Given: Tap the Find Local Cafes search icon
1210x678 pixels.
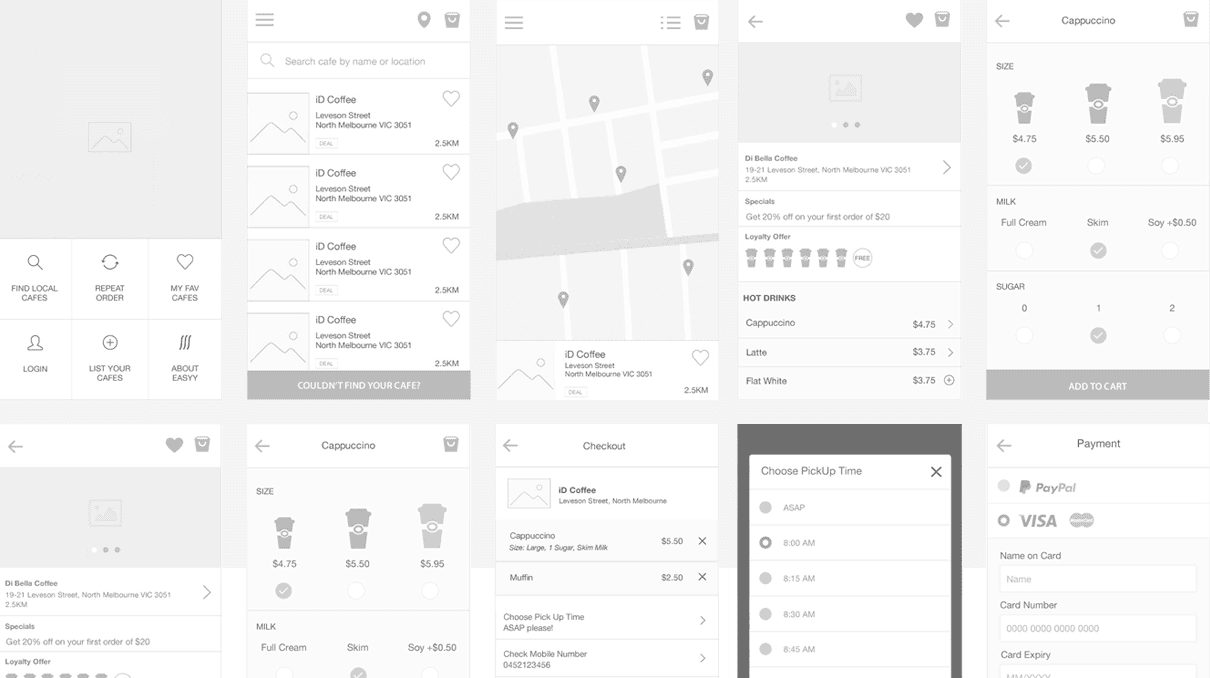Looking at the screenshot, I should tap(35, 263).
